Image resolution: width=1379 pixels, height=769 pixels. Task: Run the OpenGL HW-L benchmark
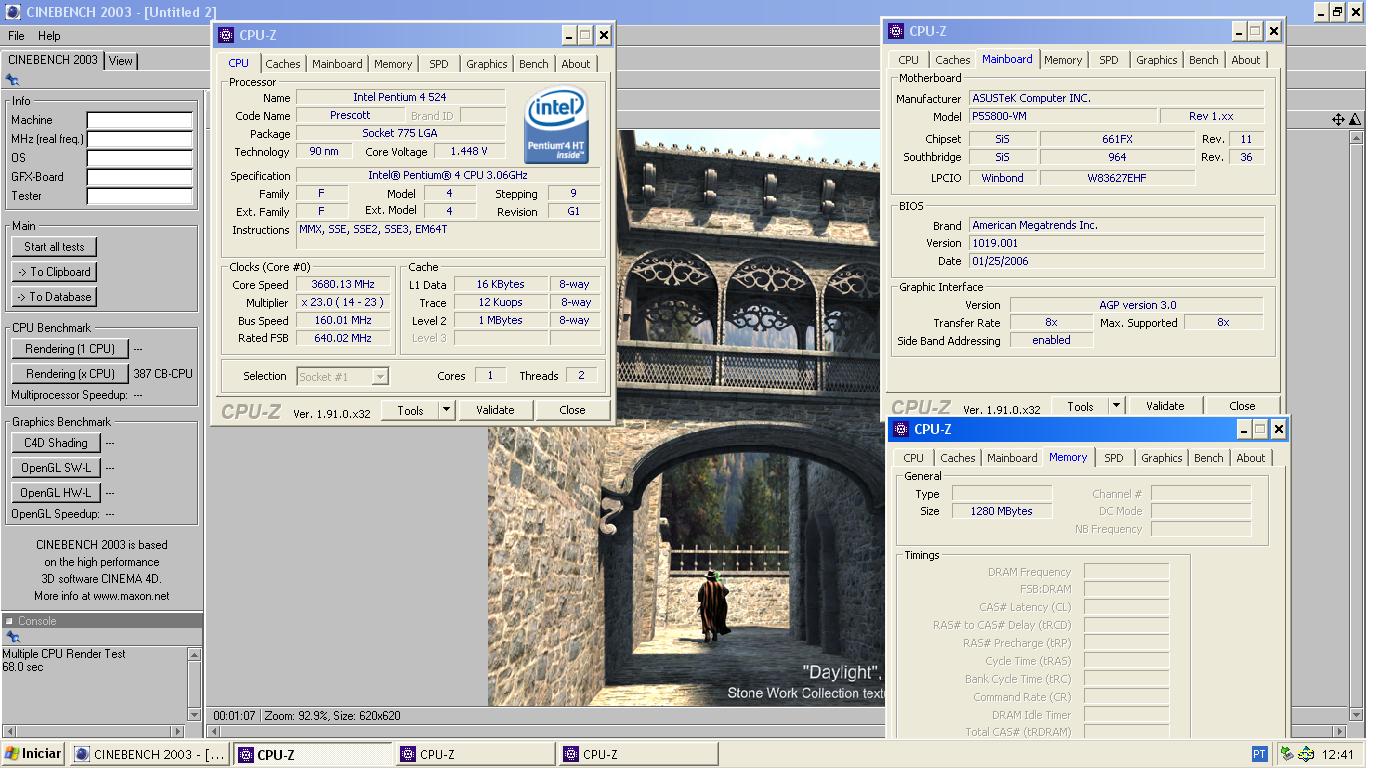tap(56, 493)
